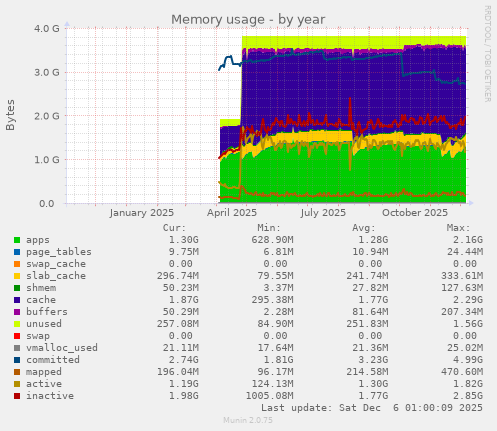Click the vmalloc_used gray legend swatch
The height and width of the screenshot is (431, 497).
(17, 348)
